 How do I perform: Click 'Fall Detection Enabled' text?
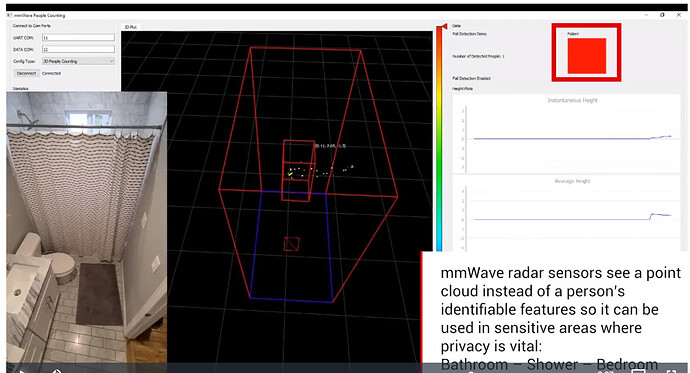471,78
